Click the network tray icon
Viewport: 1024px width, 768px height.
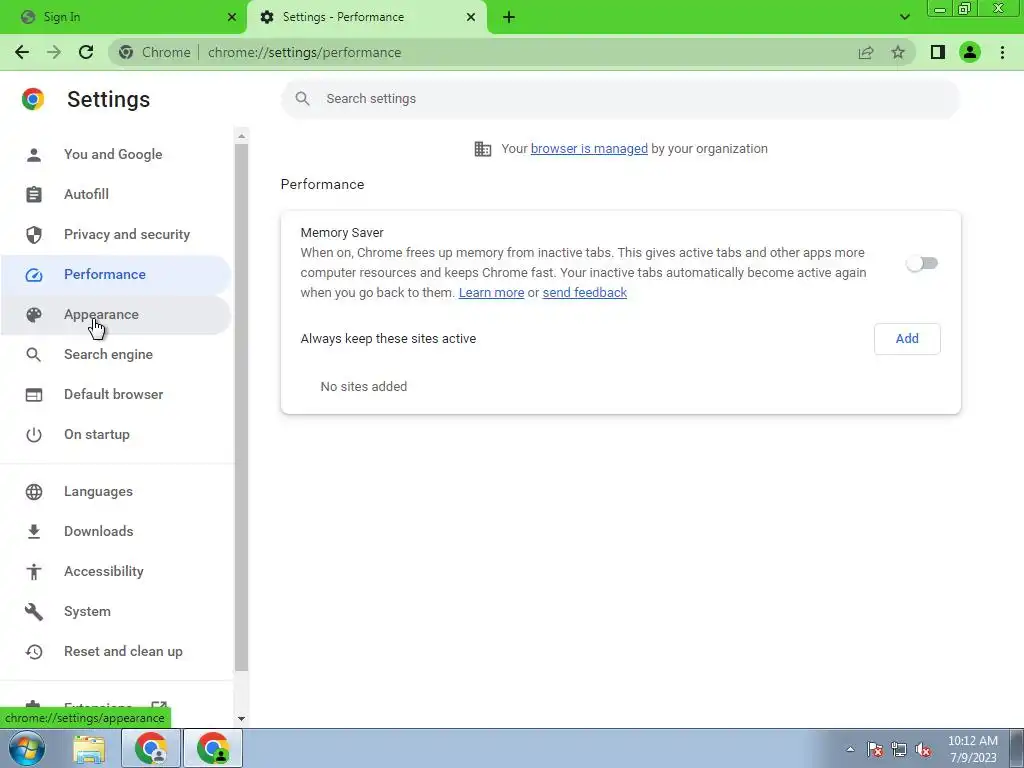pos(899,750)
